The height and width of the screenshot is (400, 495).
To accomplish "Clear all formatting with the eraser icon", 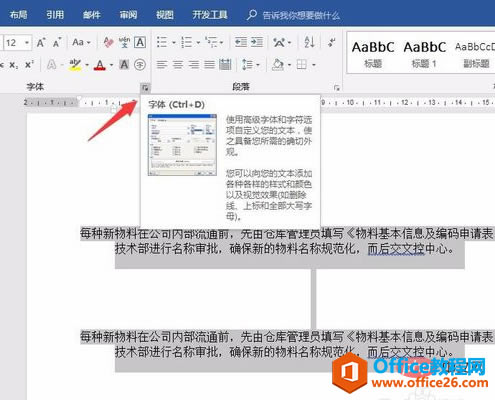I will [108, 42].
